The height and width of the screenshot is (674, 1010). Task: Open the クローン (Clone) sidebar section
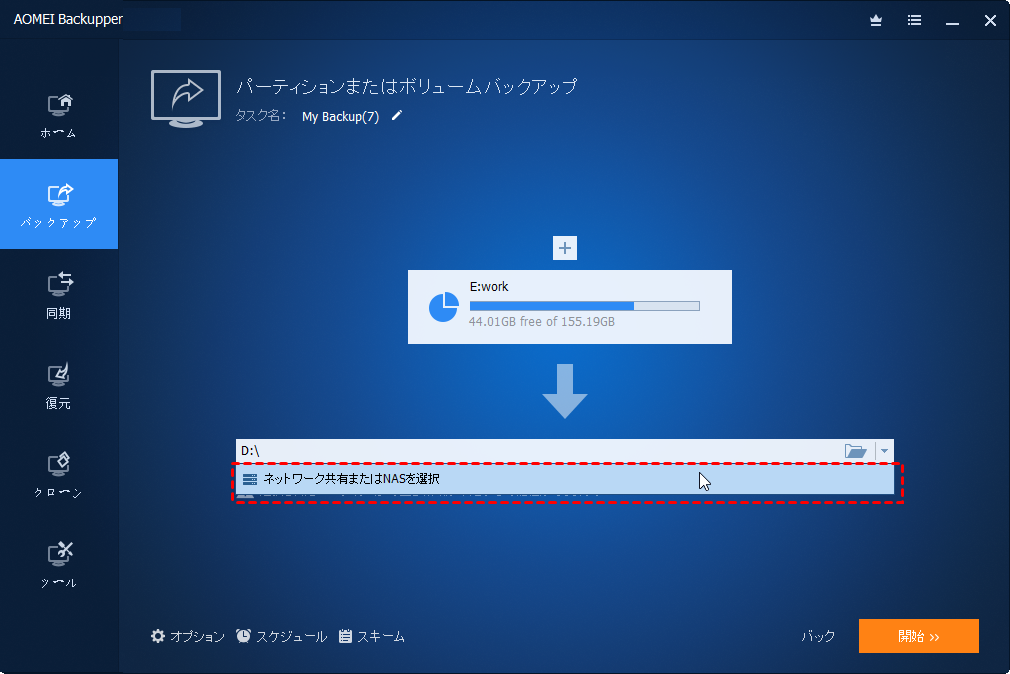[59, 476]
